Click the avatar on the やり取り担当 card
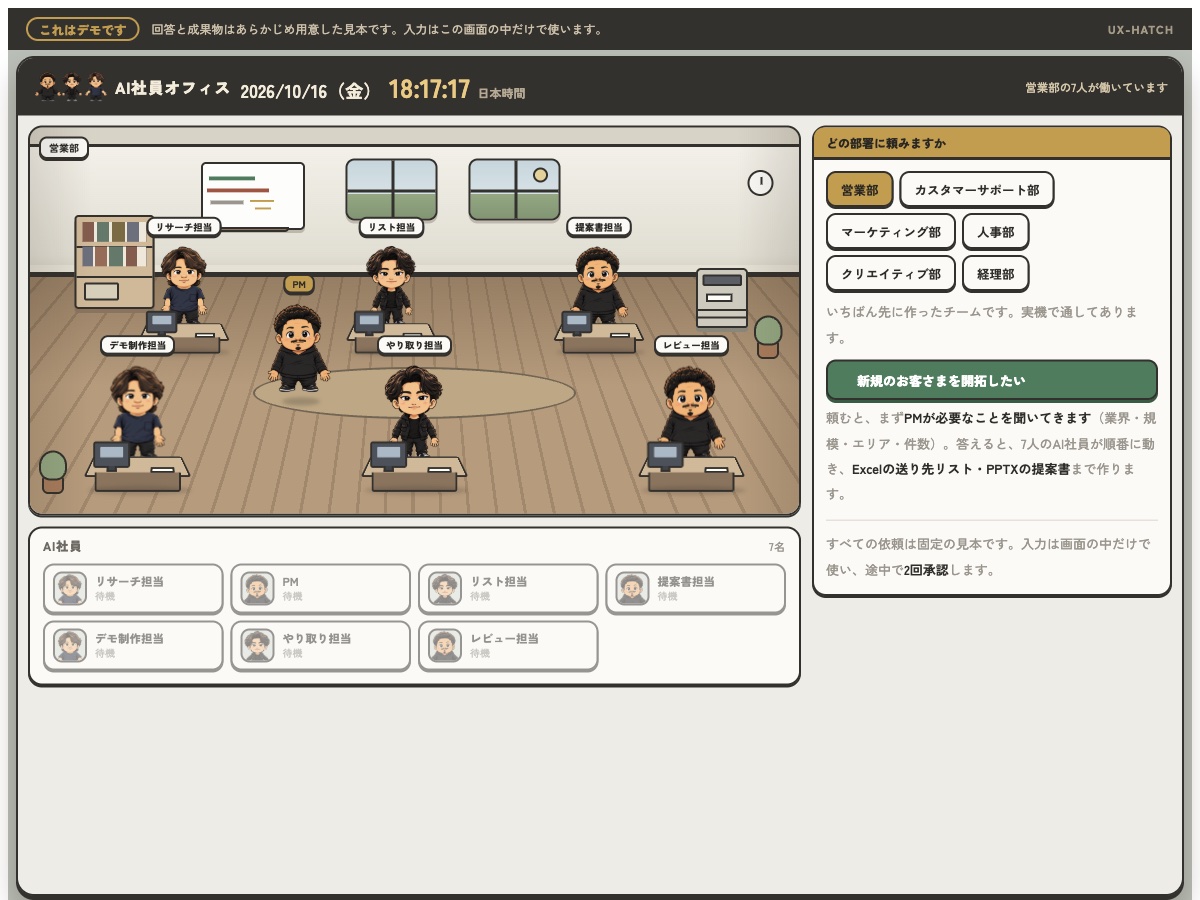The image size is (1200, 900). 257,646
